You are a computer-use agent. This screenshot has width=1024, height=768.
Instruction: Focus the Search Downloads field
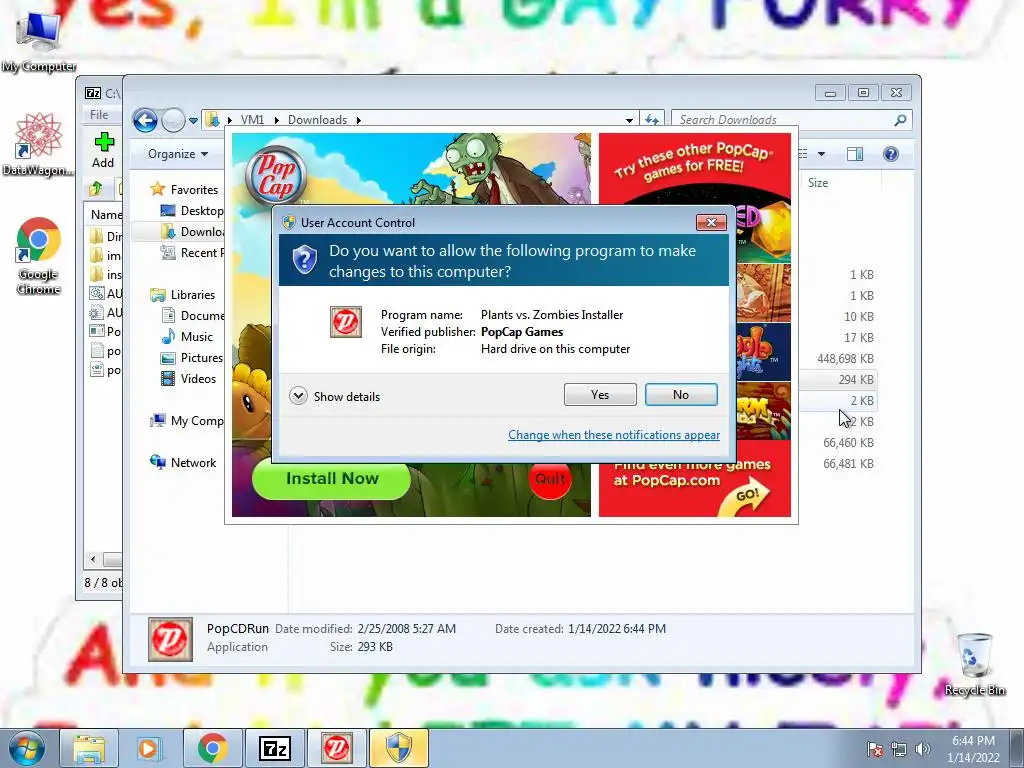[784, 120]
